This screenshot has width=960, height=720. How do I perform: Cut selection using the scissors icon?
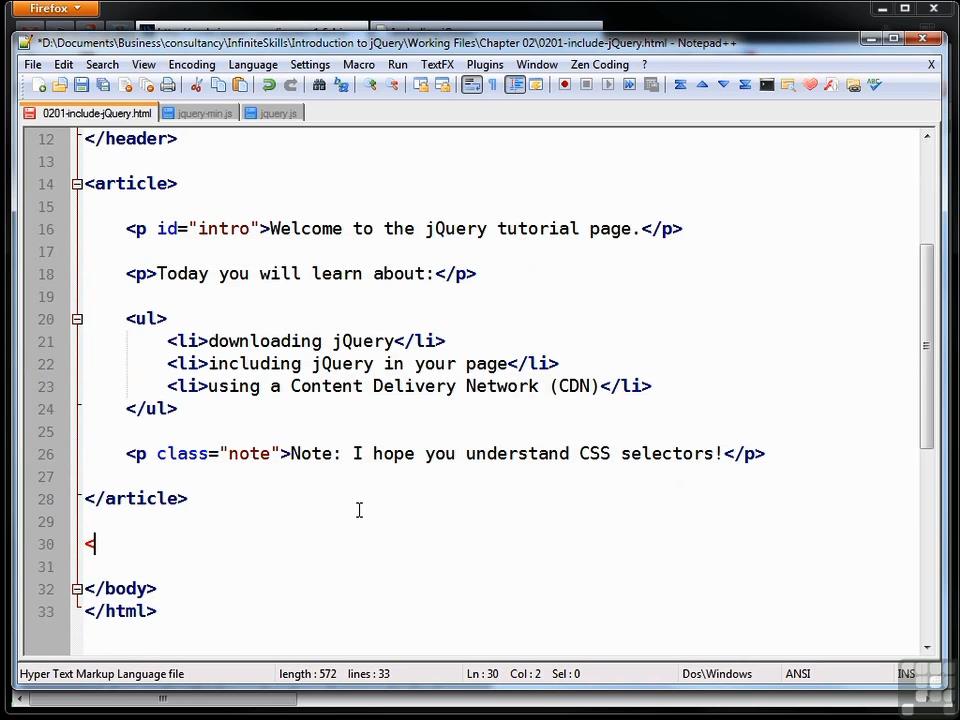click(197, 85)
